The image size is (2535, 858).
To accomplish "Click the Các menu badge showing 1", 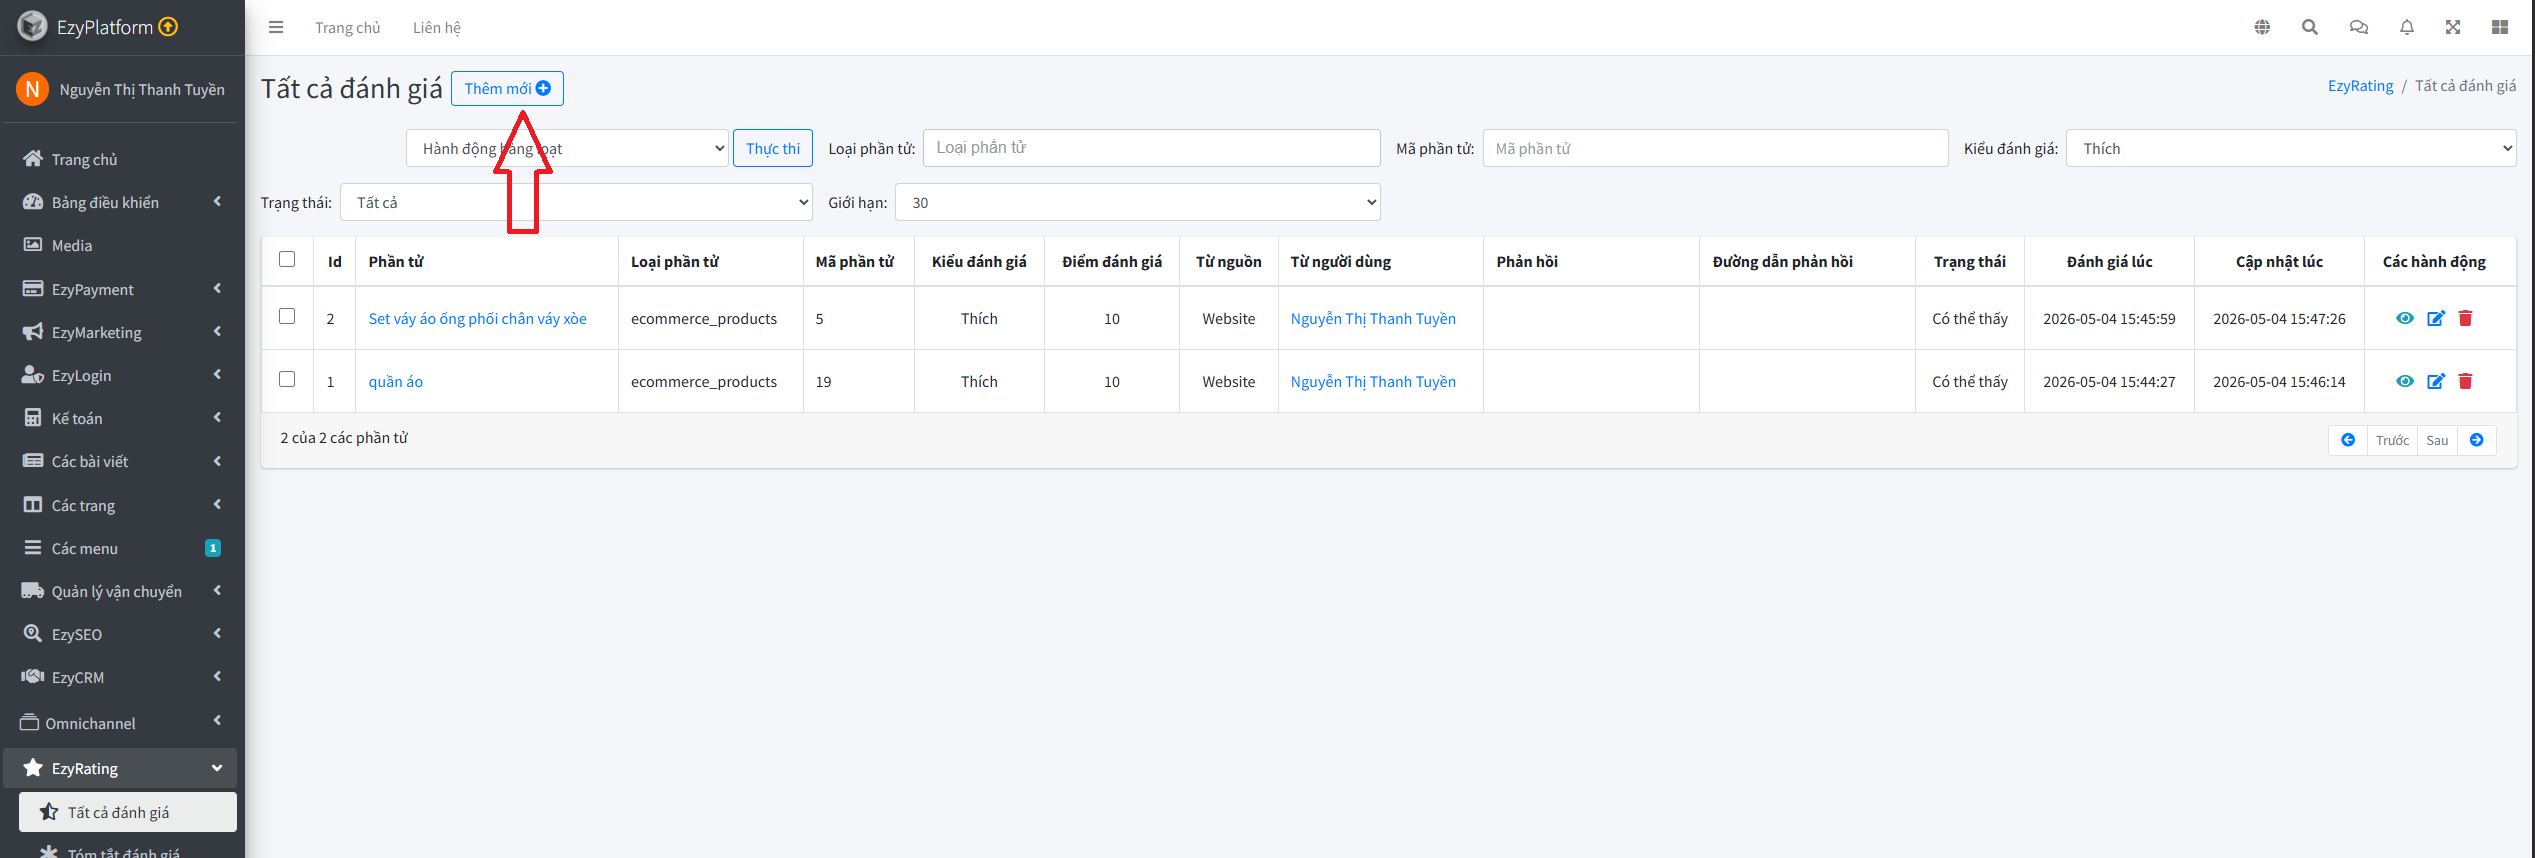I will coord(213,548).
